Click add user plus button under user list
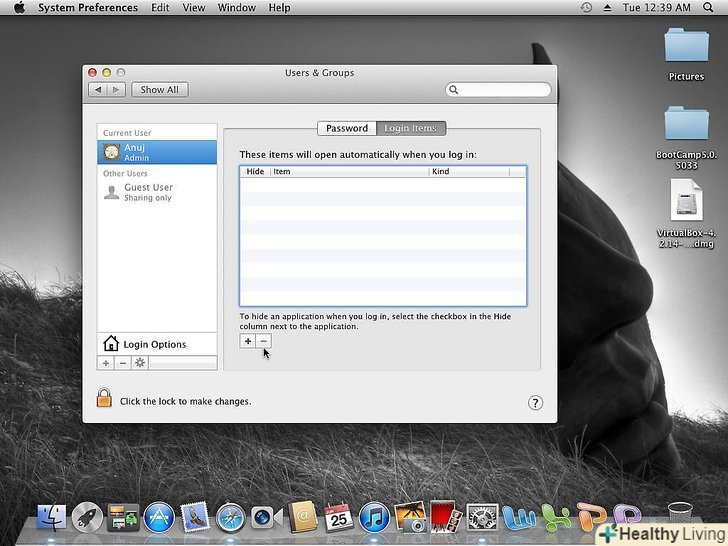 click(106, 363)
